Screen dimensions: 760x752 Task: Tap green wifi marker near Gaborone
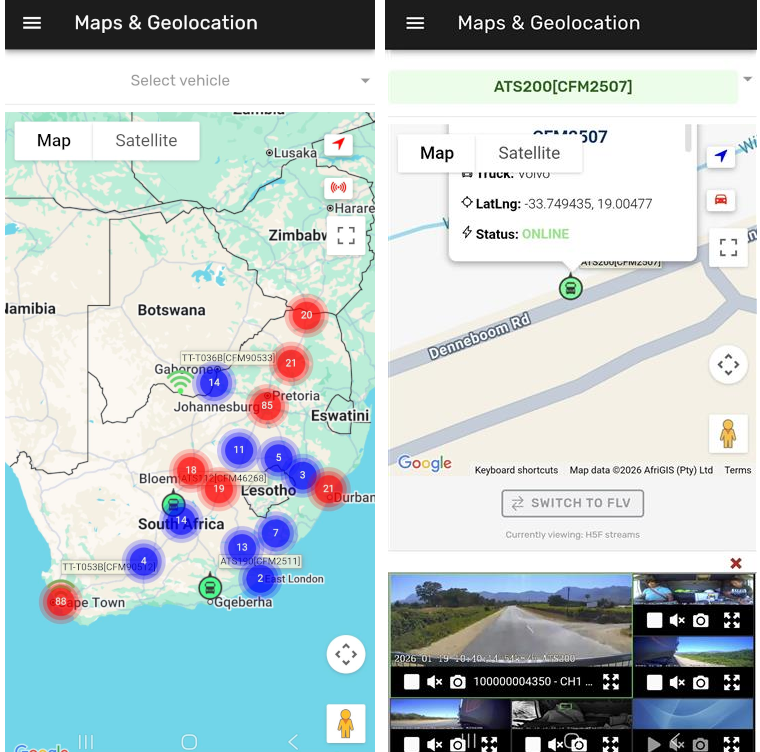click(x=180, y=381)
